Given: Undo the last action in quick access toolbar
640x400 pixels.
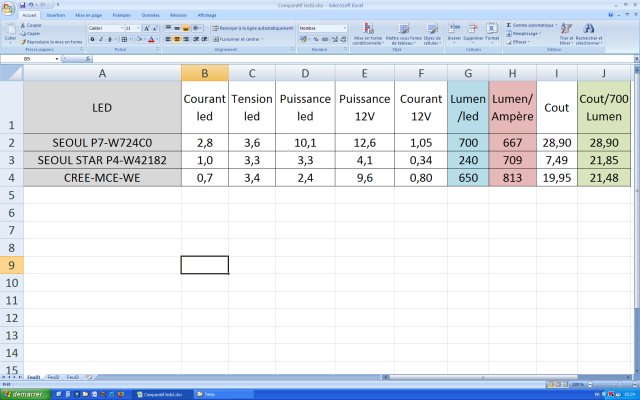Looking at the screenshot, I should tap(31, 5).
